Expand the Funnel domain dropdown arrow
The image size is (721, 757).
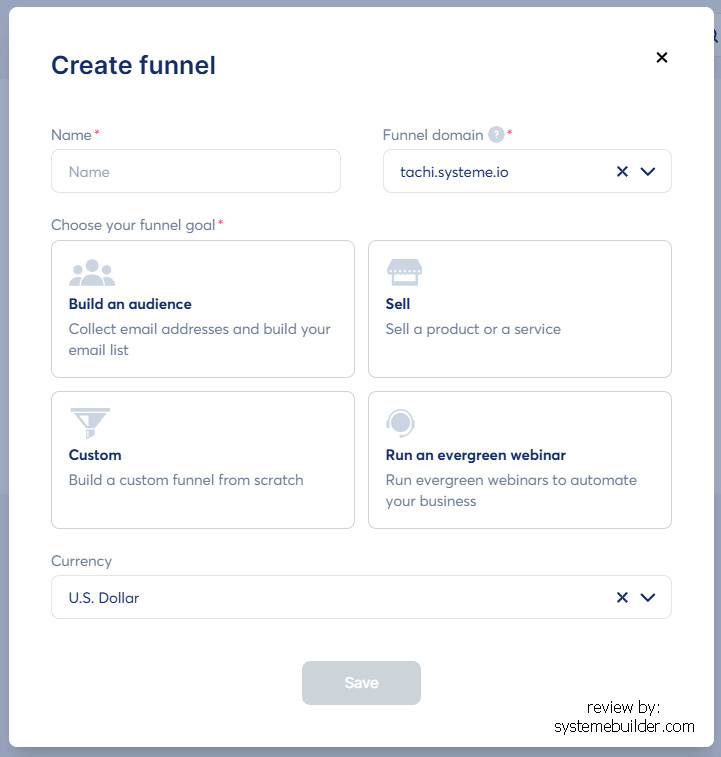point(648,171)
